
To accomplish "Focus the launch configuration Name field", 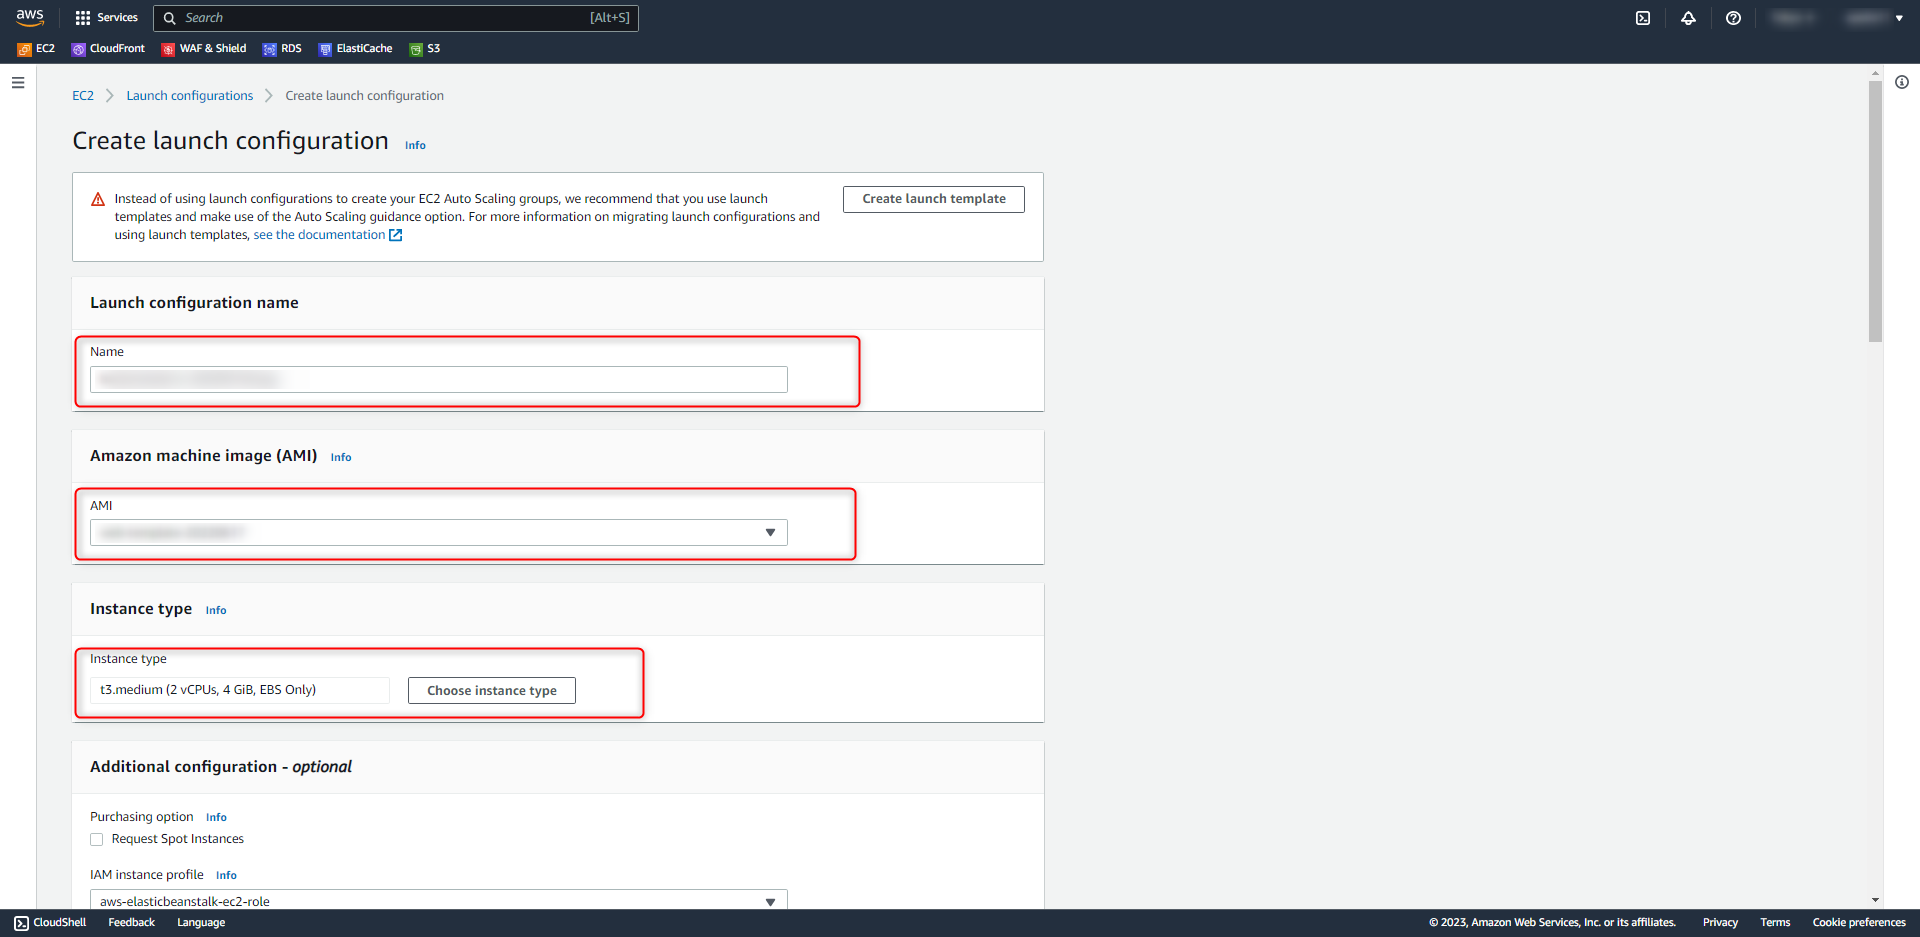I will tap(439, 379).
